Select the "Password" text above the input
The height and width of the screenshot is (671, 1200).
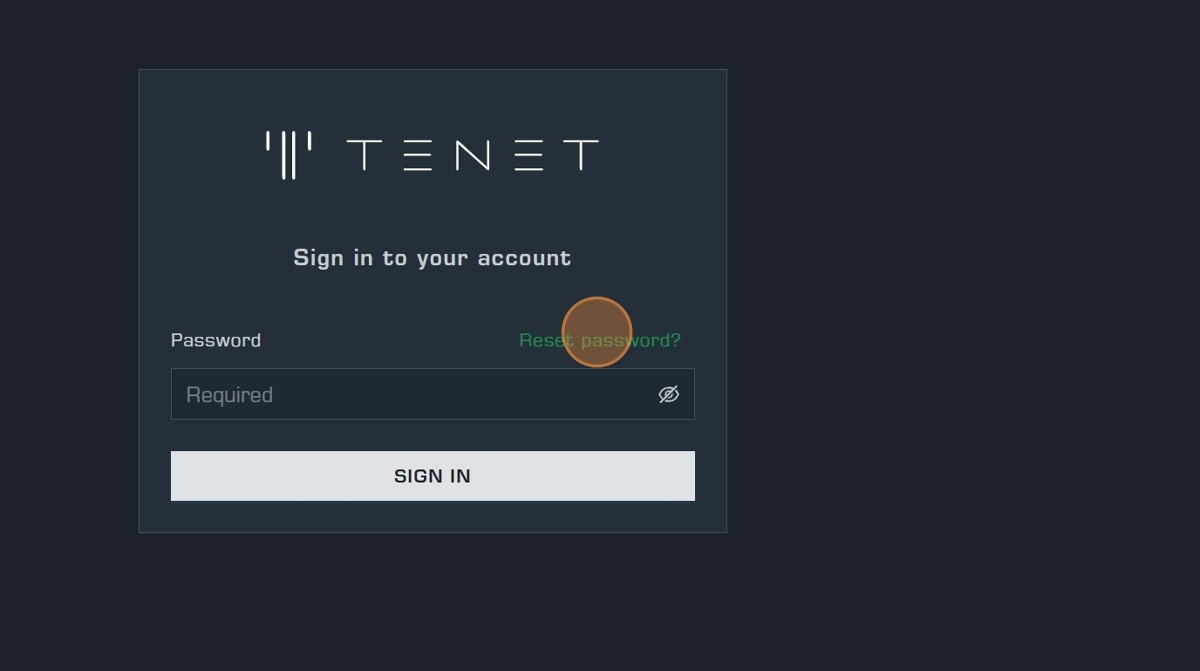tap(216, 340)
